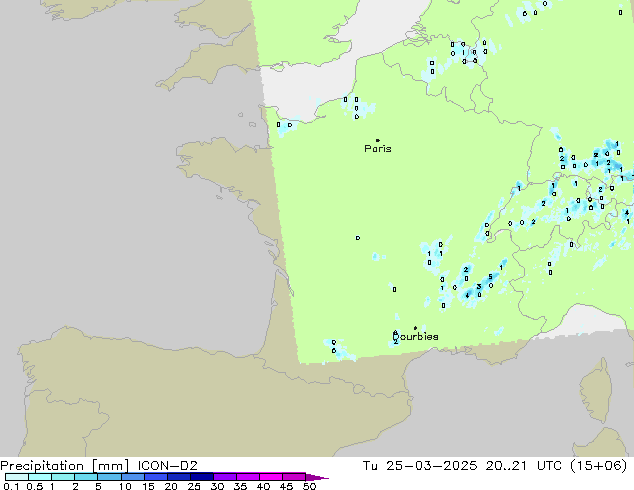
Task: Click the '[mm]' unit label
Action: [110, 466]
